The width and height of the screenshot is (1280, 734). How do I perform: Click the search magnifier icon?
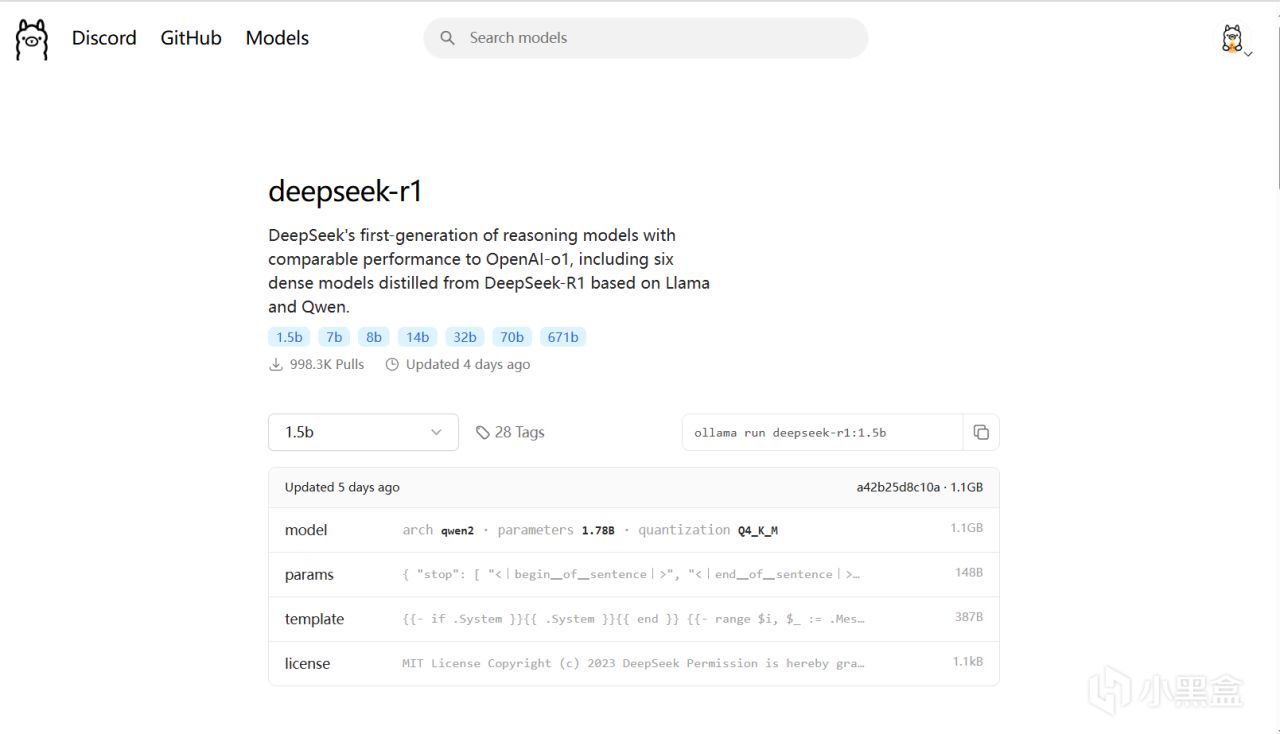coord(447,38)
